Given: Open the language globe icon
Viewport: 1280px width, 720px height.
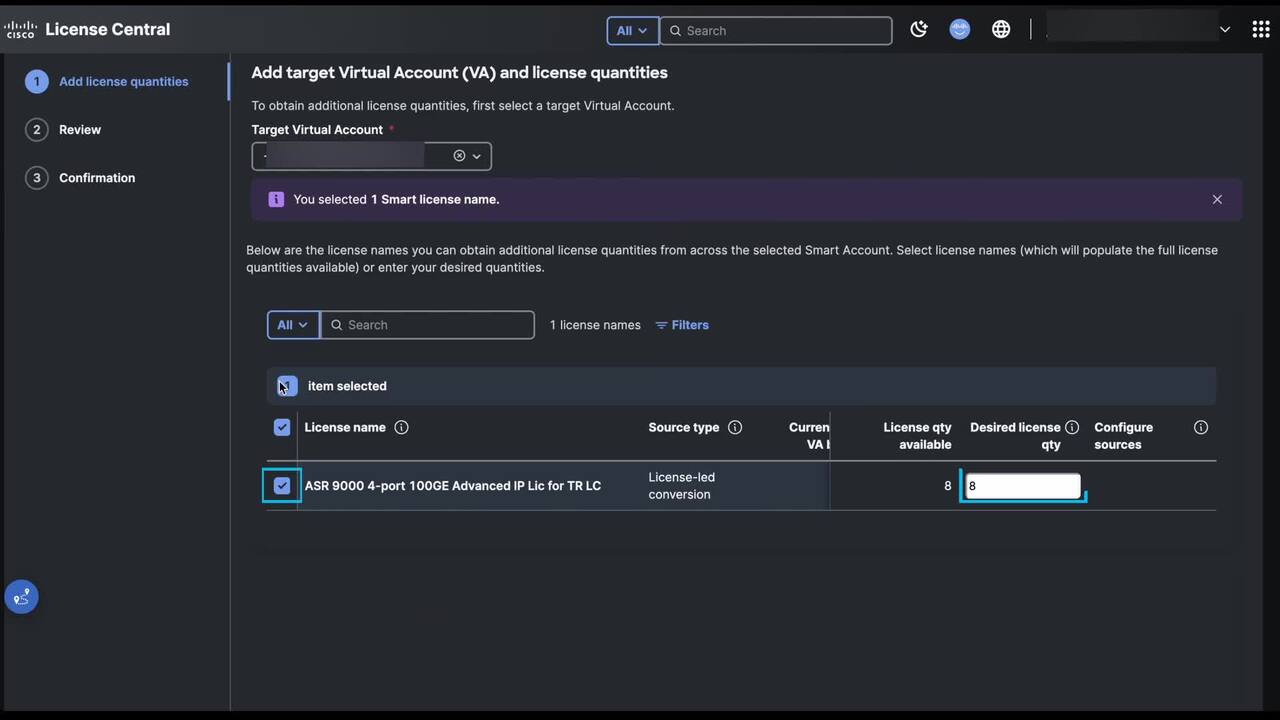Looking at the screenshot, I should coord(1001,30).
